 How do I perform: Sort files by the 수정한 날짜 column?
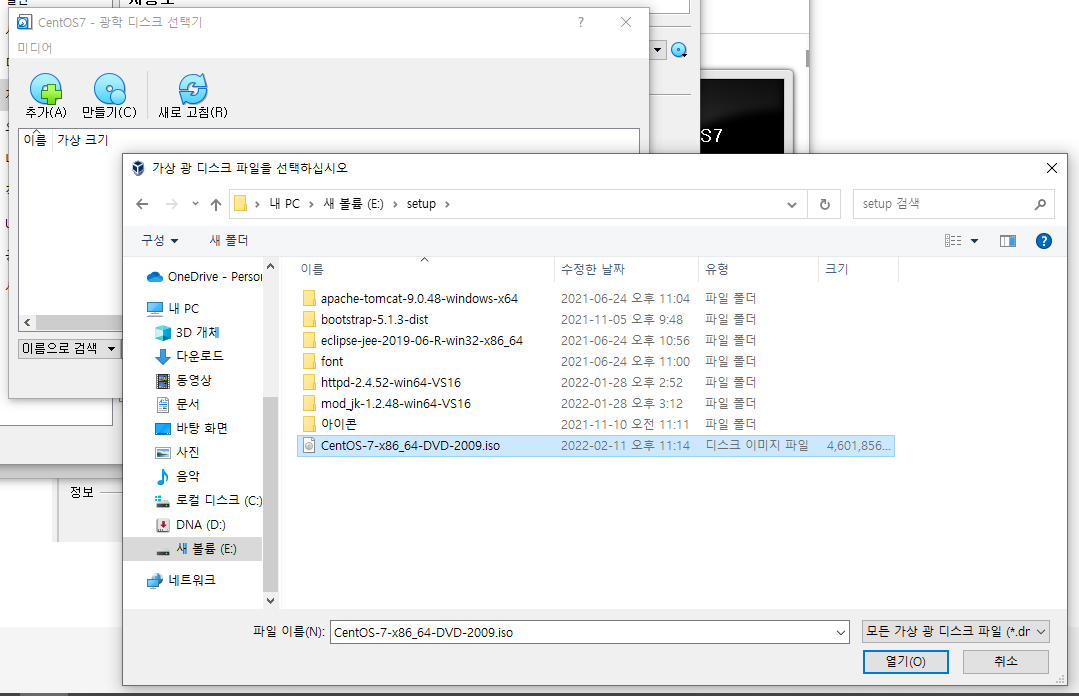pos(596,269)
